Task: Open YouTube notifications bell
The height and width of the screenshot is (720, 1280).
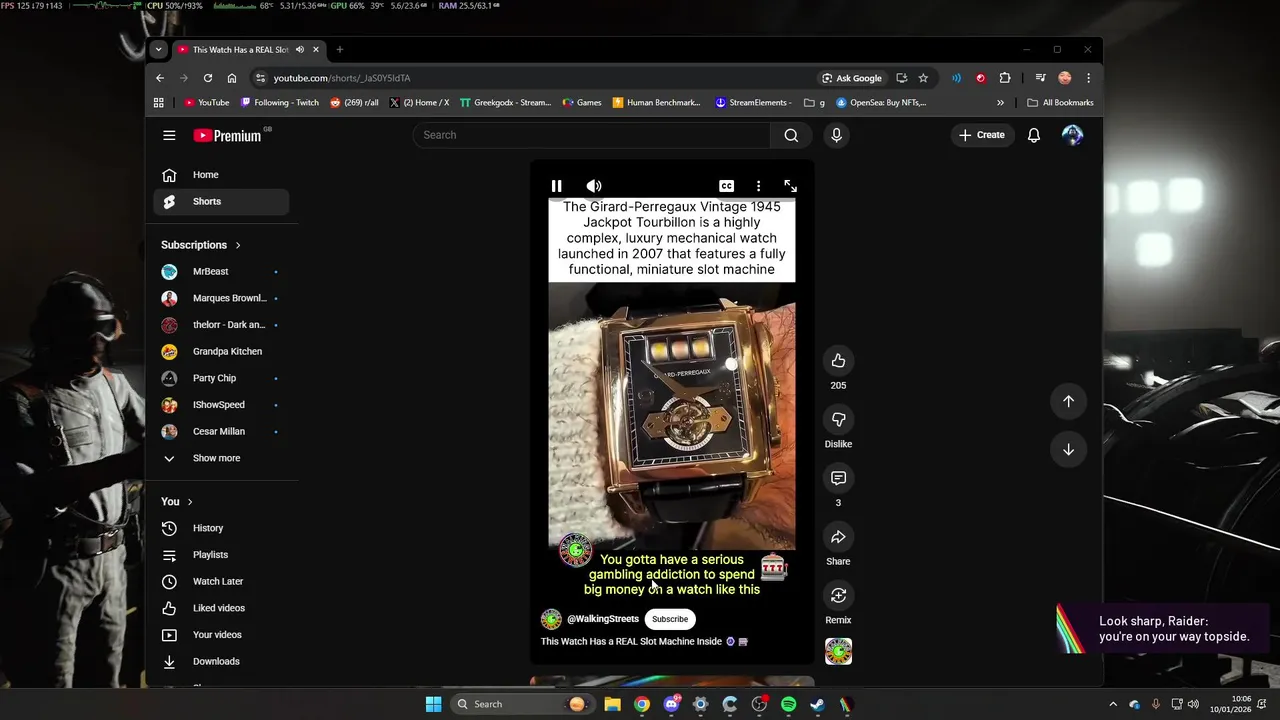Action: [x=1034, y=135]
